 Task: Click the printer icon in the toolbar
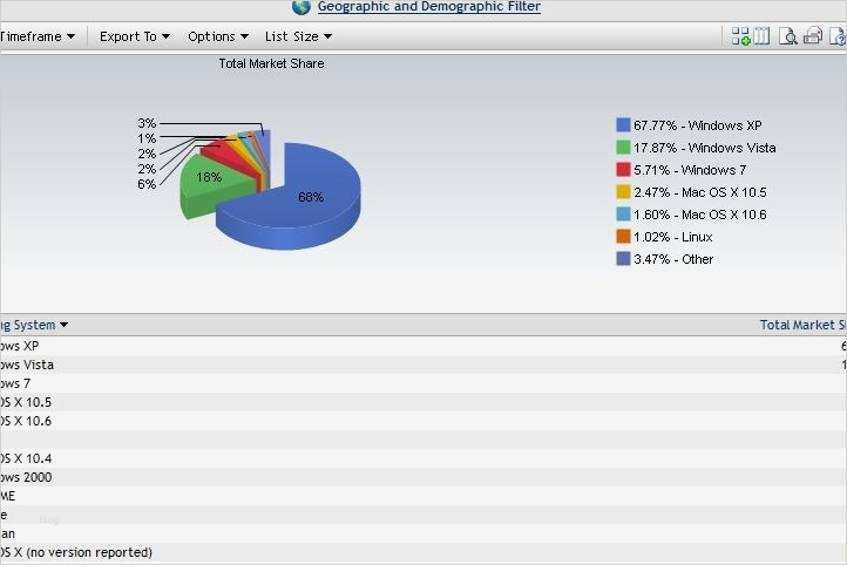click(813, 36)
